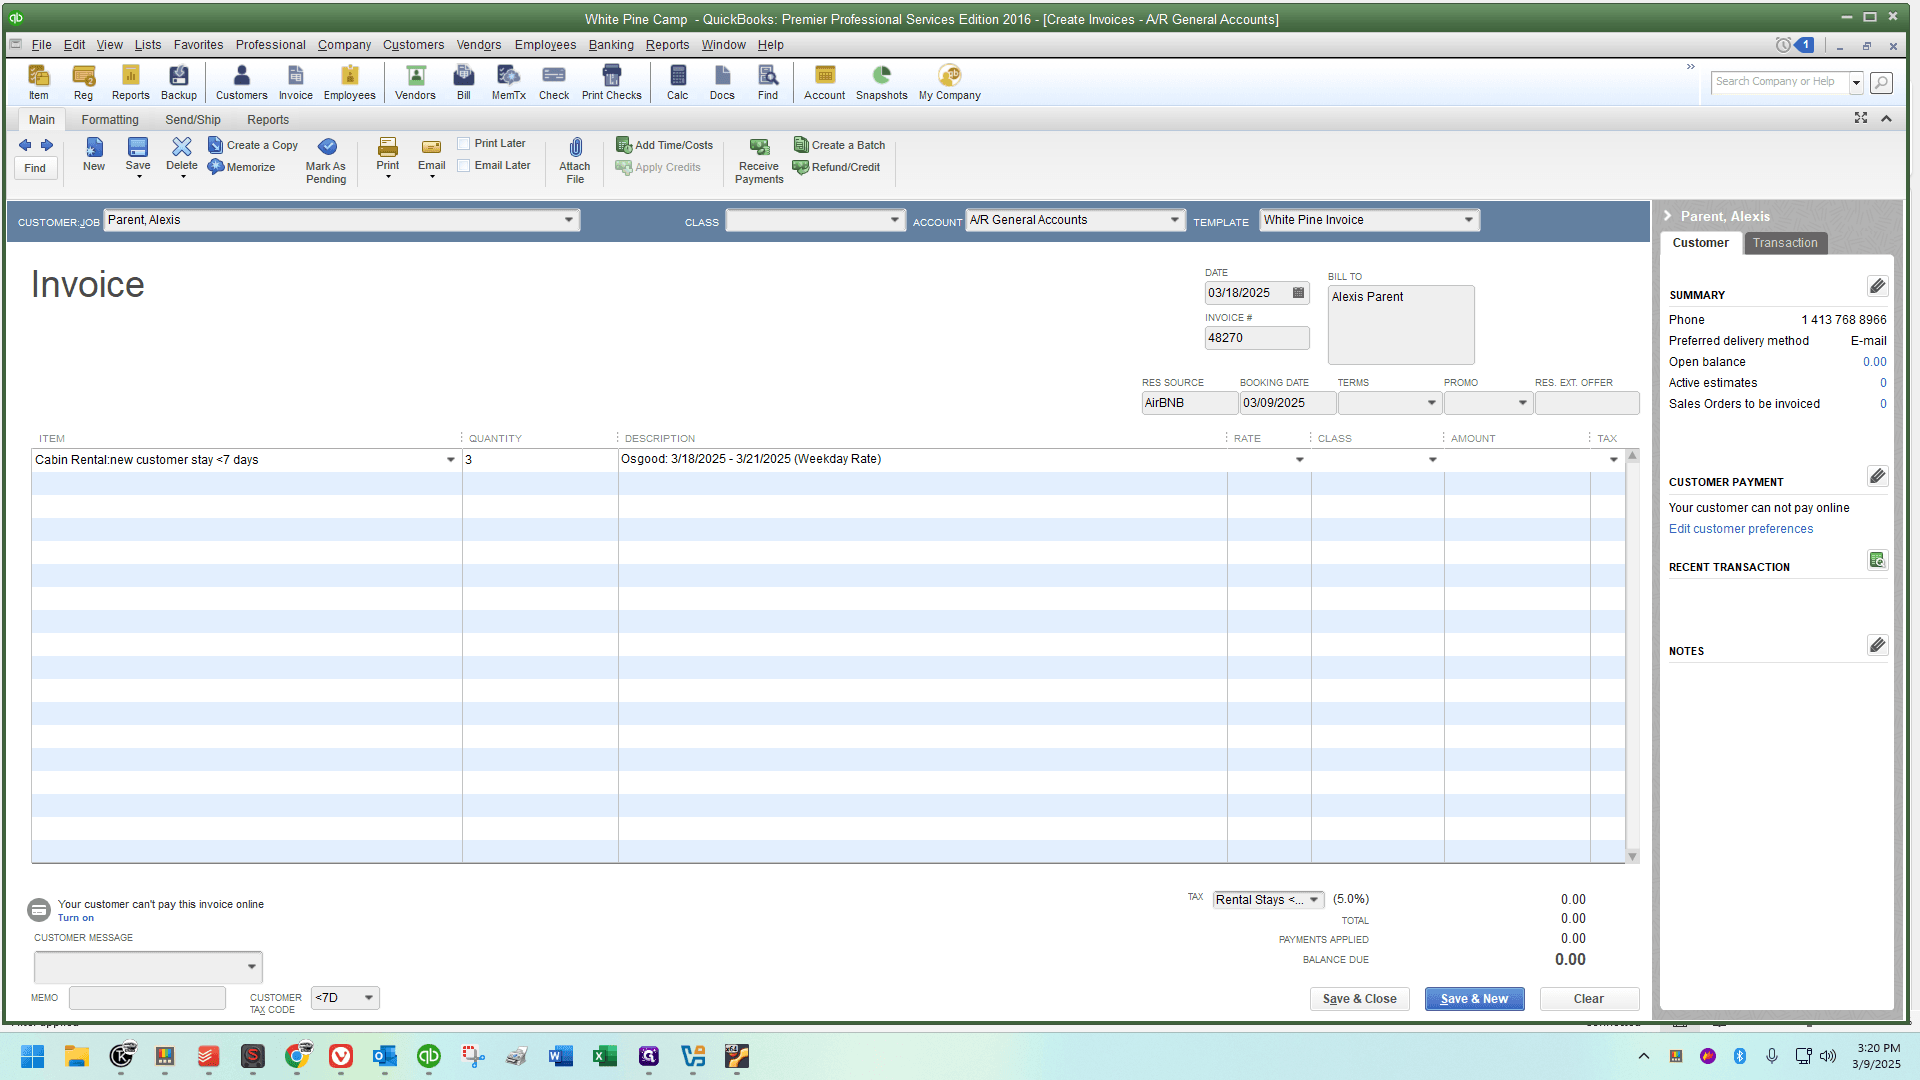Viewport: 1920px width, 1080px height.
Task: Edit customer summary pencil icon
Action: tap(1877, 287)
